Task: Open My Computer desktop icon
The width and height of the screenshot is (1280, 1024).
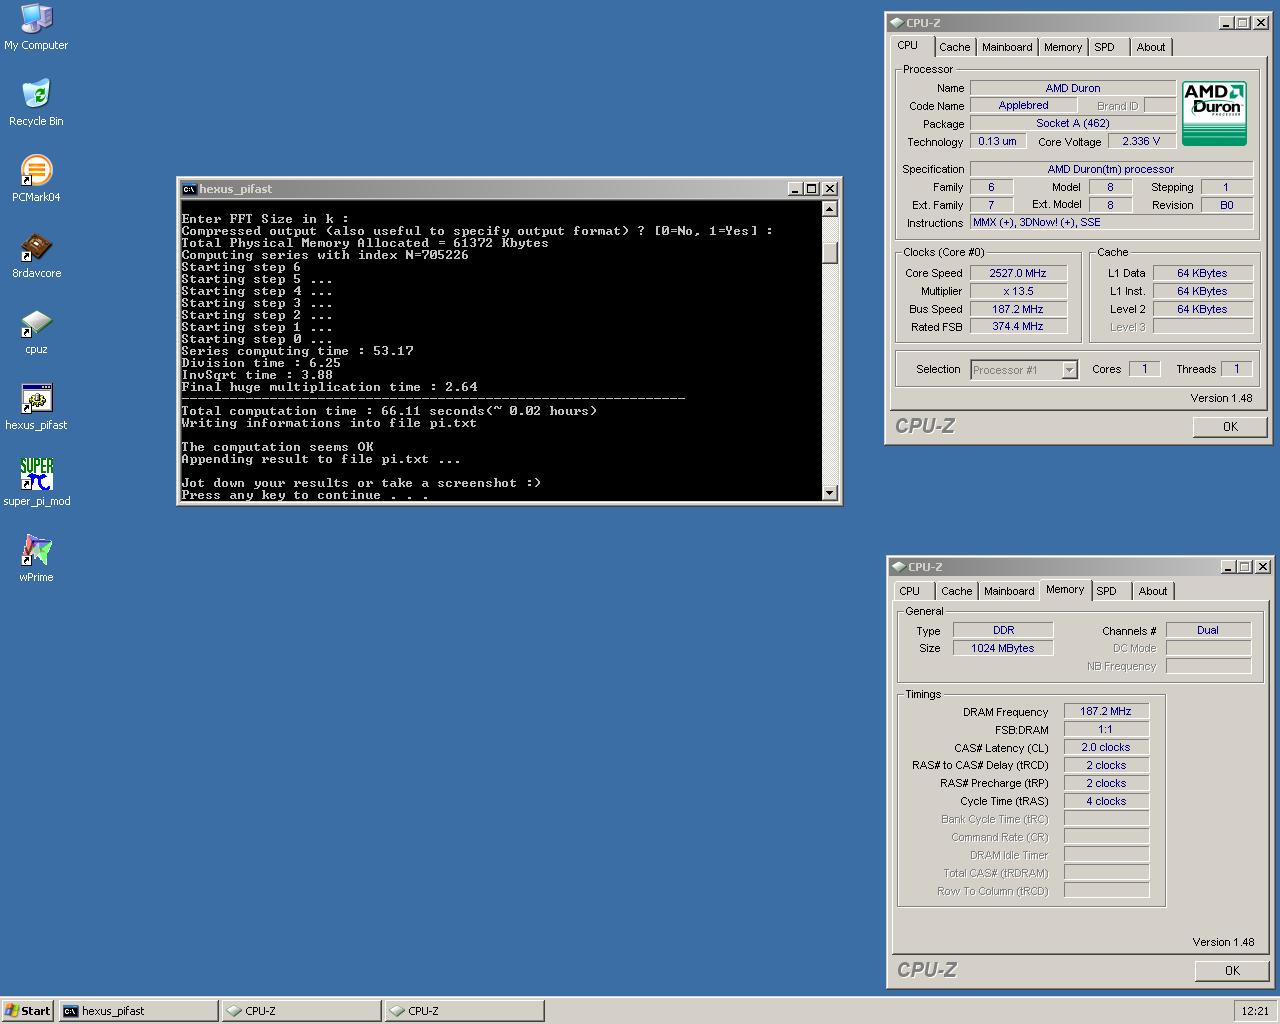Action: coord(36,27)
